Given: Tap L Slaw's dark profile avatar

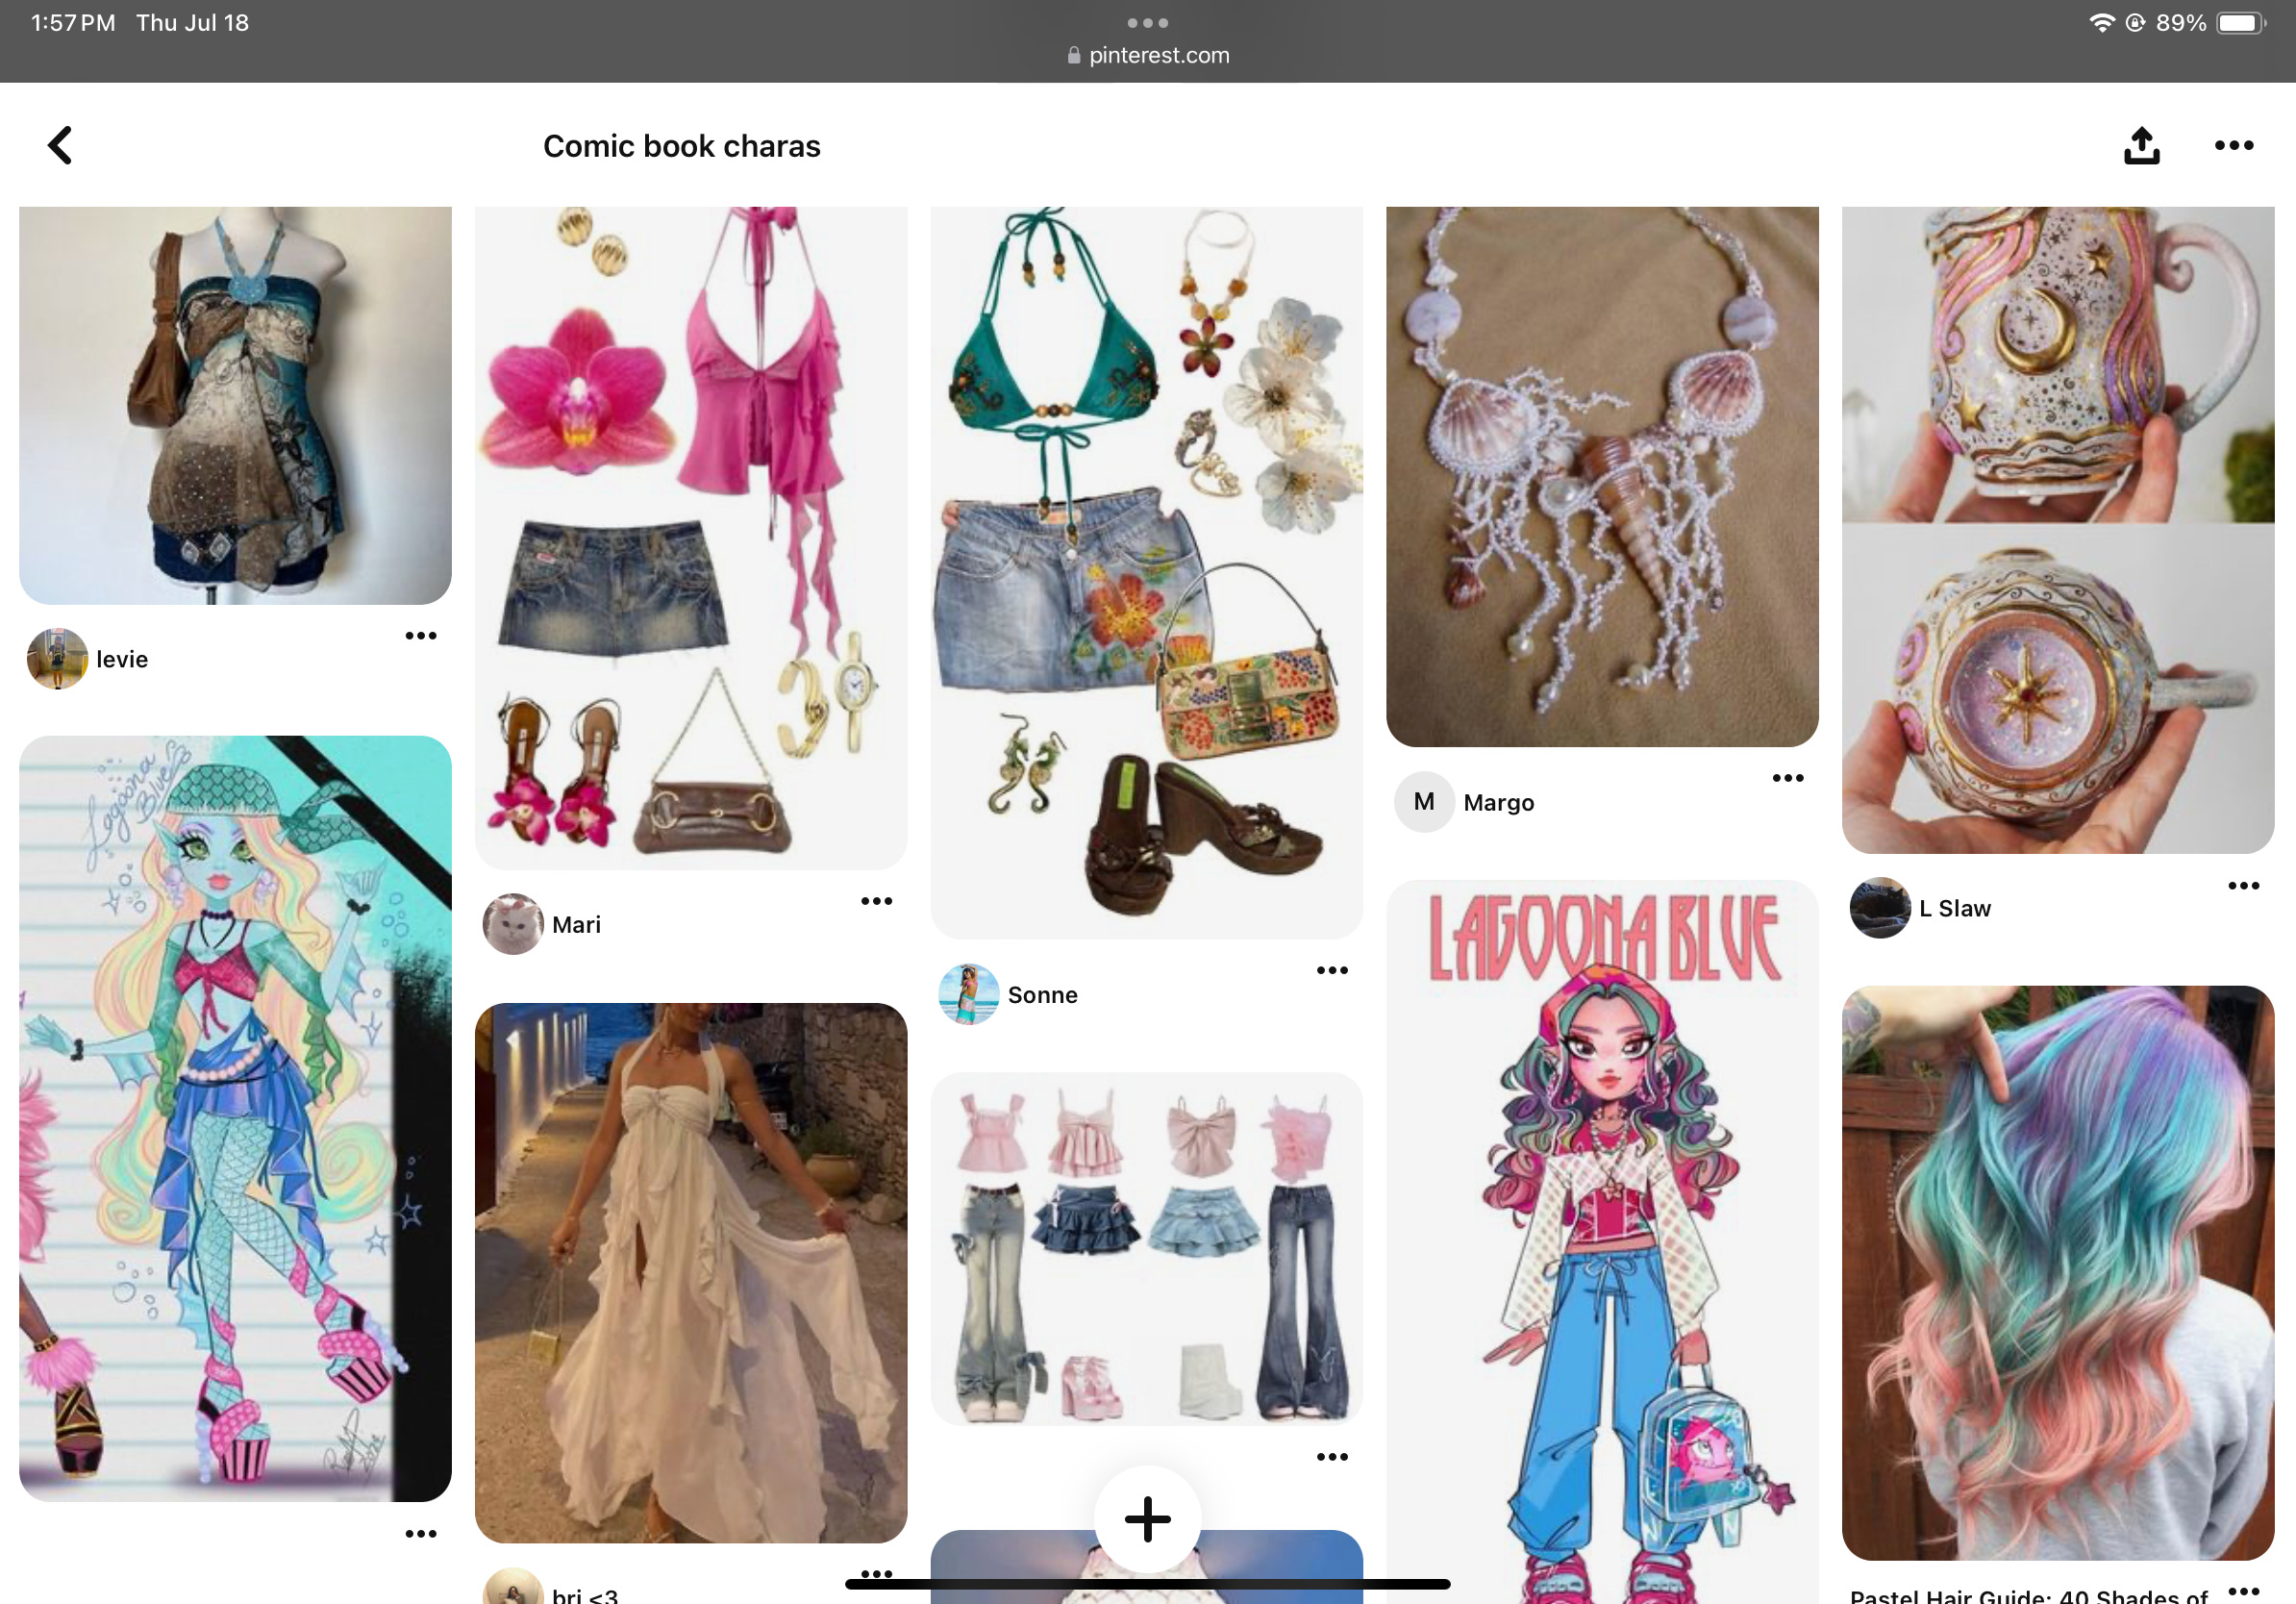Looking at the screenshot, I should coord(1880,908).
